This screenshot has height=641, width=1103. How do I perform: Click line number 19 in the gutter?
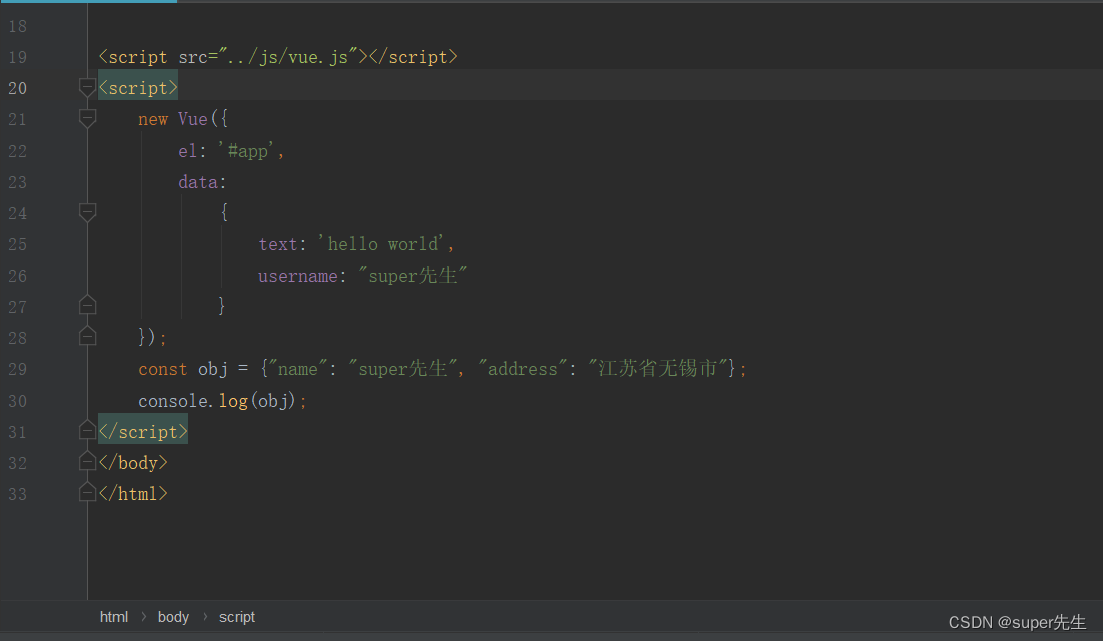click(x=18, y=58)
